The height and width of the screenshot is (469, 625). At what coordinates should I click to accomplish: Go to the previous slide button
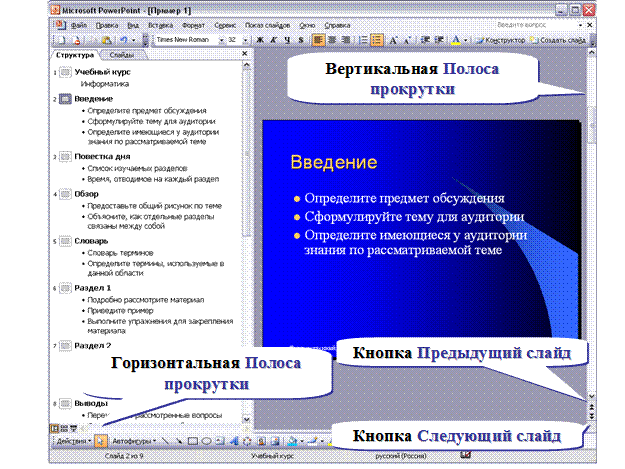click(x=592, y=407)
